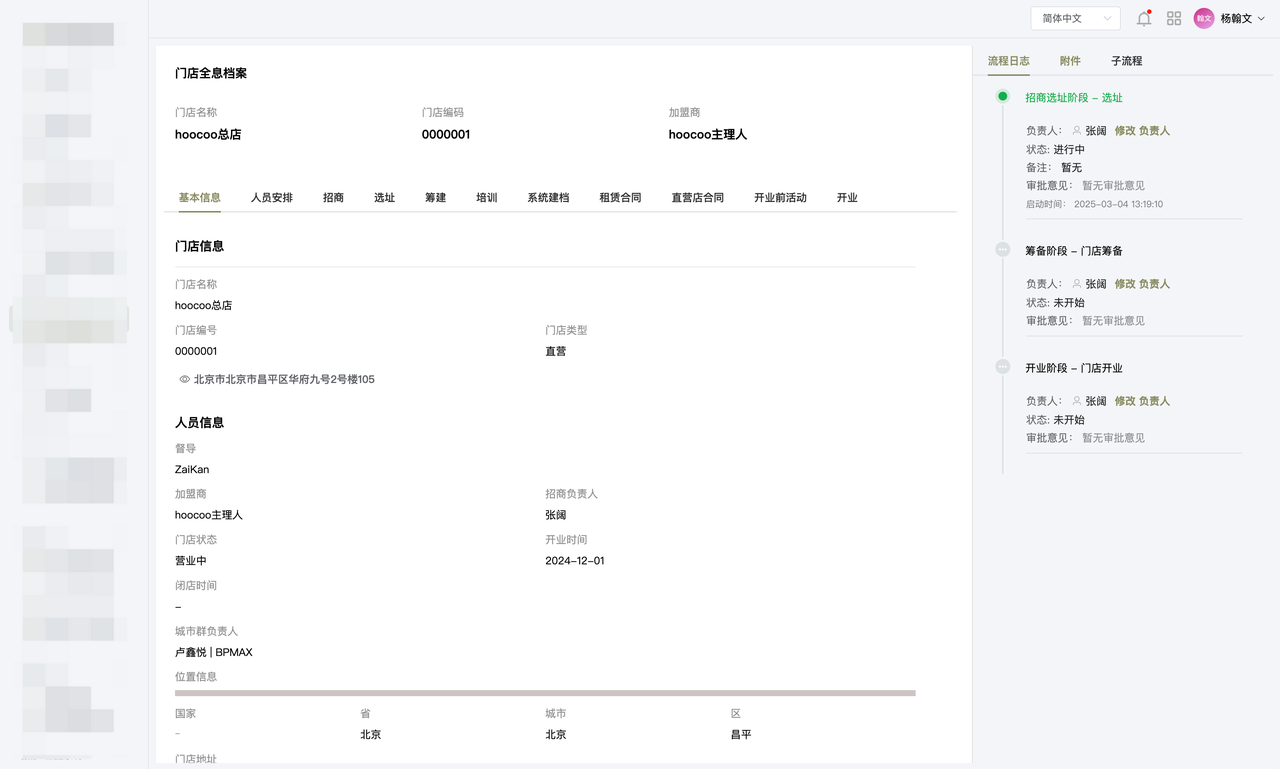Switch to the 附件 tab
Image resolution: width=1280 pixels, height=769 pixels.
click(x=1070, y=61)
